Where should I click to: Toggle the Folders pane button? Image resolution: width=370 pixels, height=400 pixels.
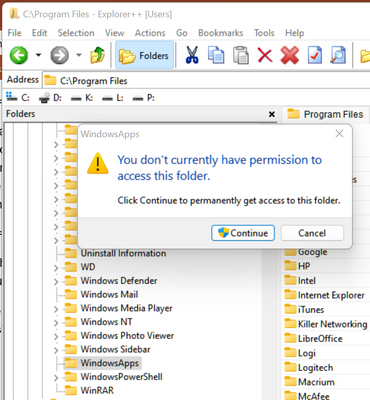pyautogui.click(x=144, y=55)
